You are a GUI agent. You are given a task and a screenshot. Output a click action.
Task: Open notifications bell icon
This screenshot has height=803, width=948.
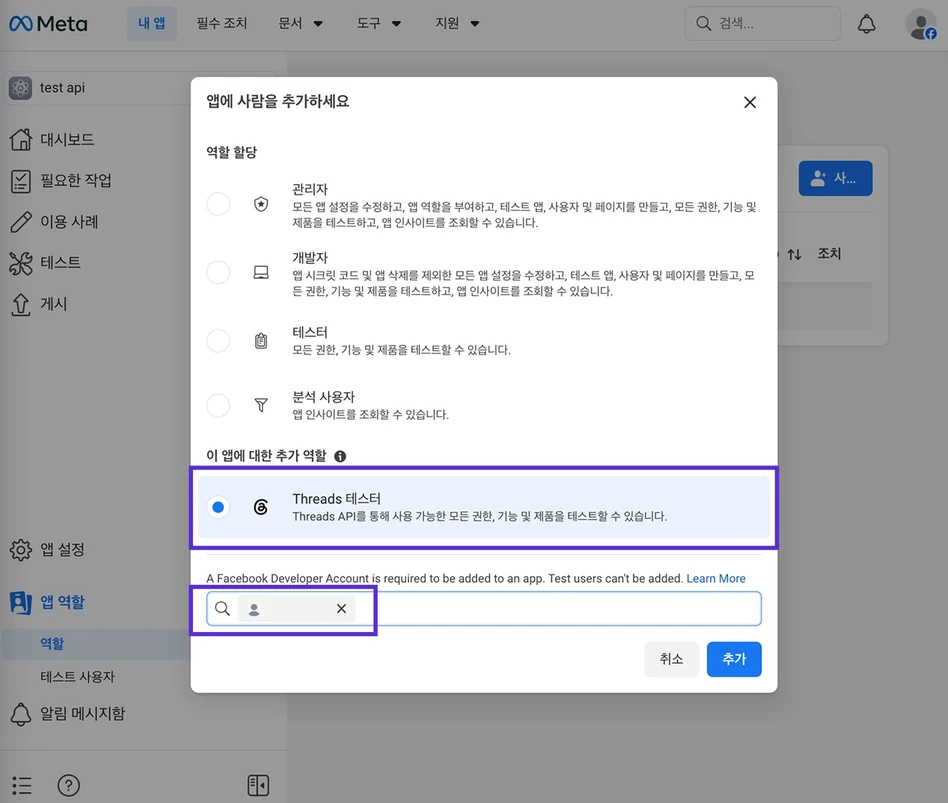[866, 24]
